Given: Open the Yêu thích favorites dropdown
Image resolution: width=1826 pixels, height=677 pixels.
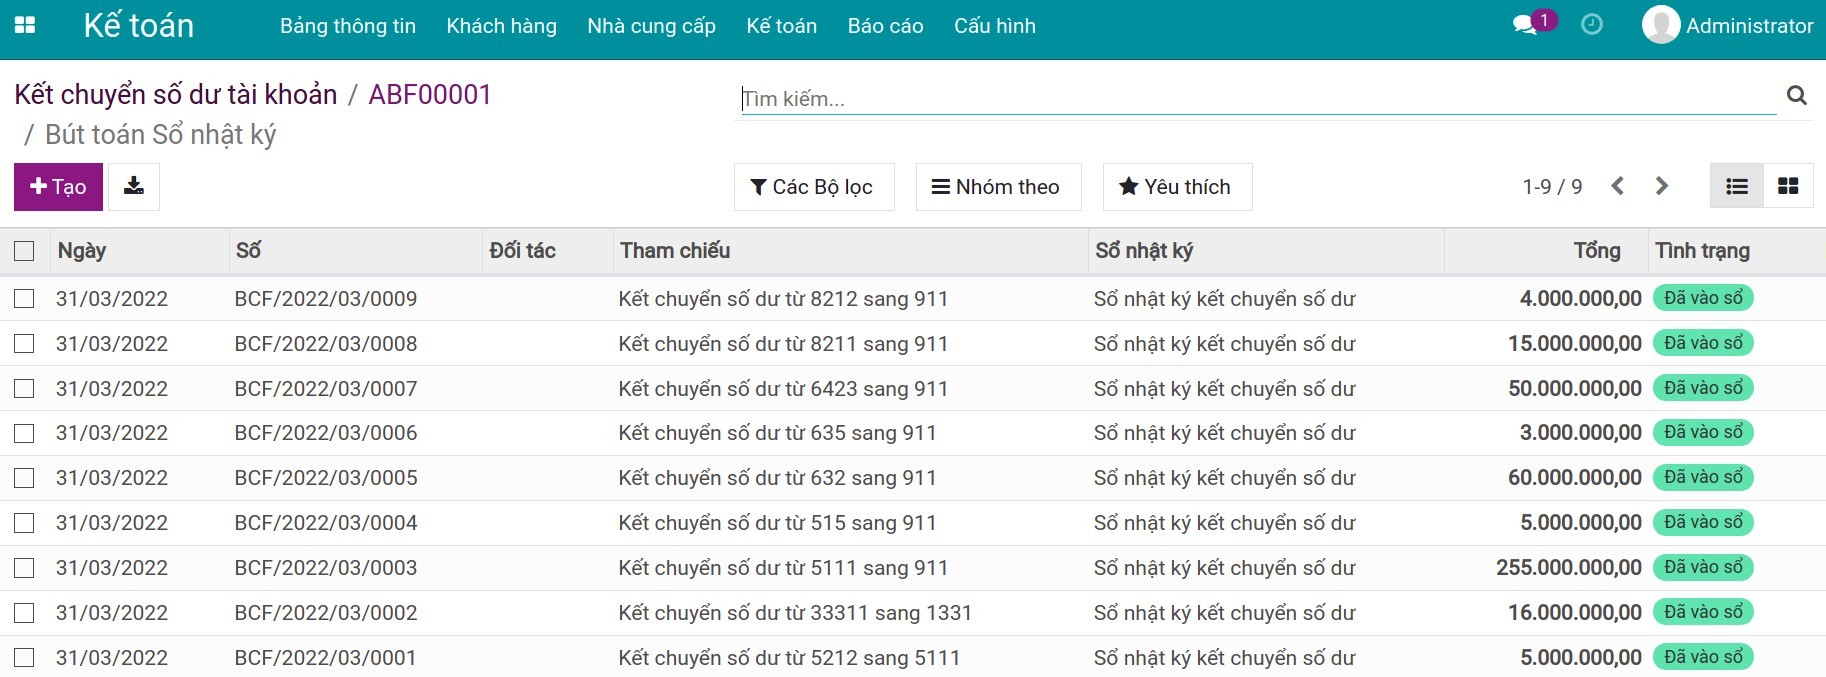Looking at the screenshot, I should [x=1176, y=187].
